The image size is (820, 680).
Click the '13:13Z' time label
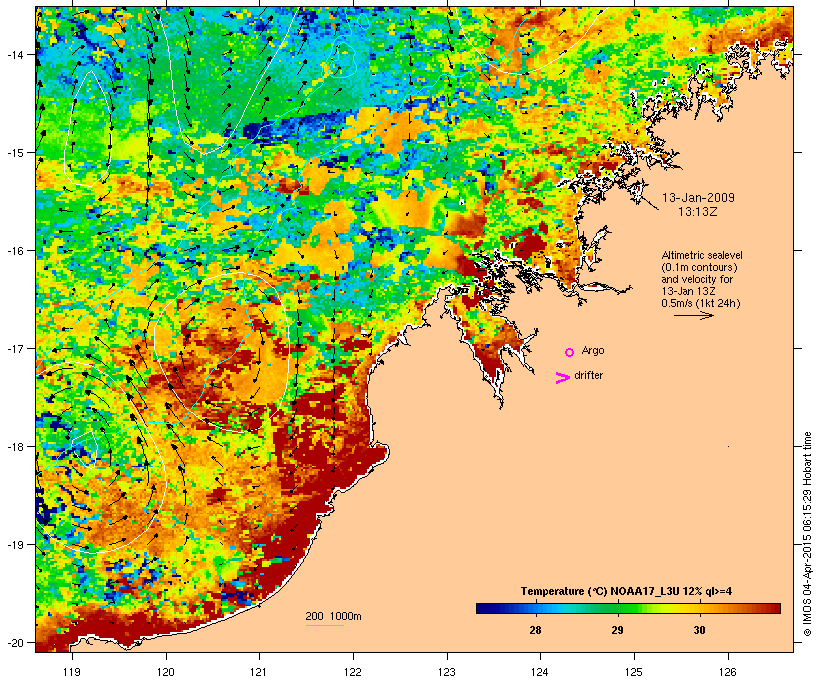click(697, 212)
